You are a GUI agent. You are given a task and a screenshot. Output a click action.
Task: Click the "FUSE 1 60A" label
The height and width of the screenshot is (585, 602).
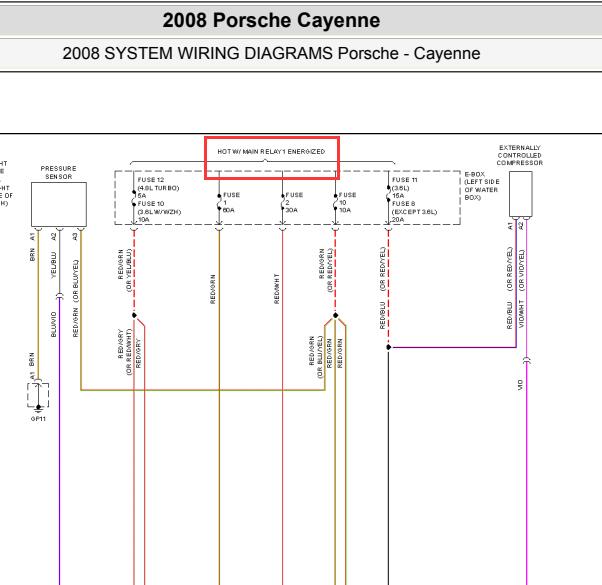231,202
